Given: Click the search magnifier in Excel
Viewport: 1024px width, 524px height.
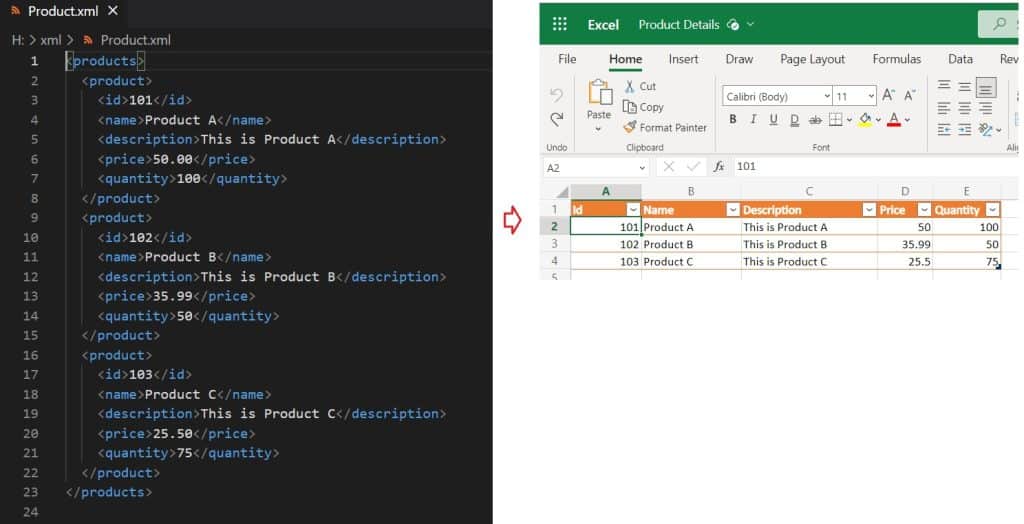Looking at the screenshot, I should click(x=999, y=24).
